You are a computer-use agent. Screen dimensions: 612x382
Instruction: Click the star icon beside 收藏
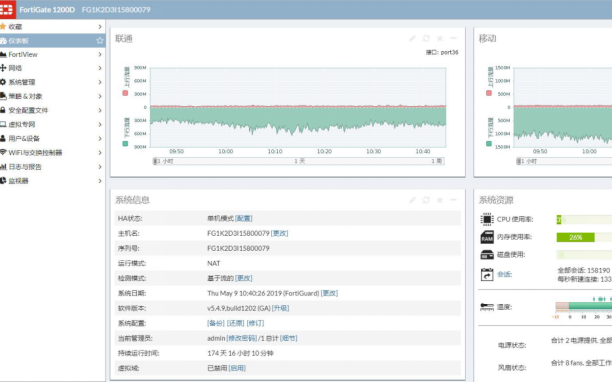pos(3,27)
